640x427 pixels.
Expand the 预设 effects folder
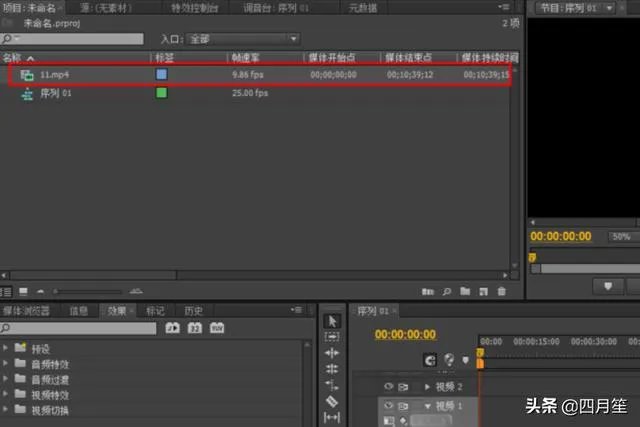(5, 348)
